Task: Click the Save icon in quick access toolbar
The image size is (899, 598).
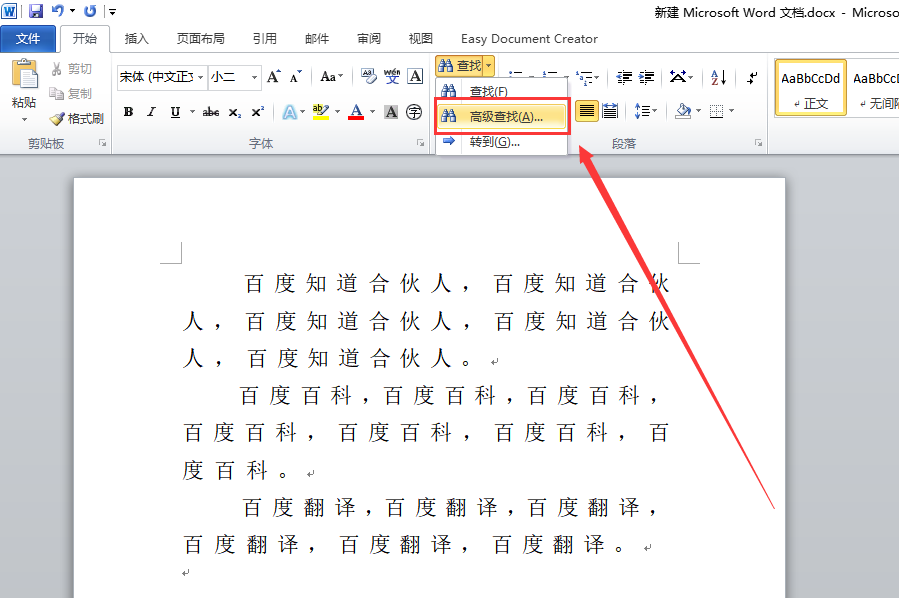Action: [36, 11]
